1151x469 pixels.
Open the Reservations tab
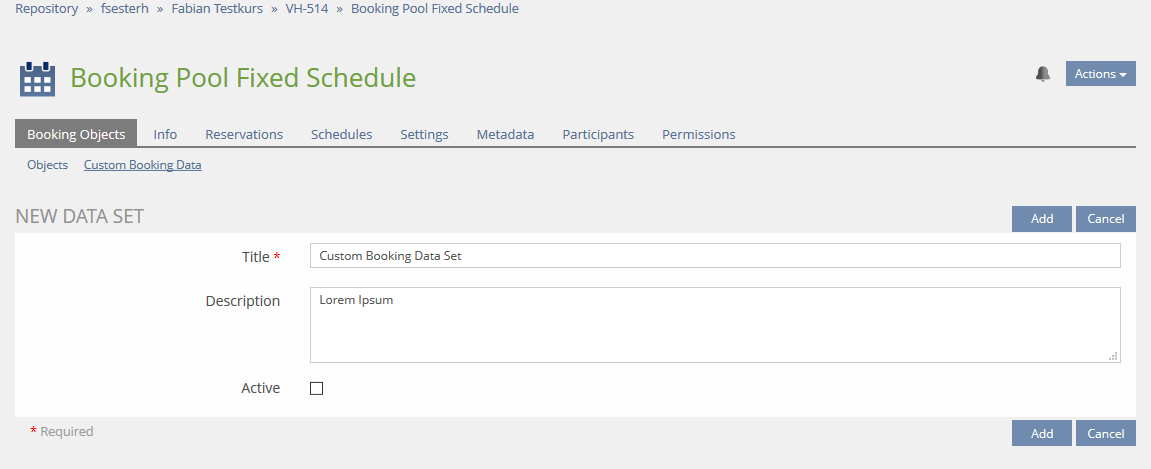(x=244, y=134)
